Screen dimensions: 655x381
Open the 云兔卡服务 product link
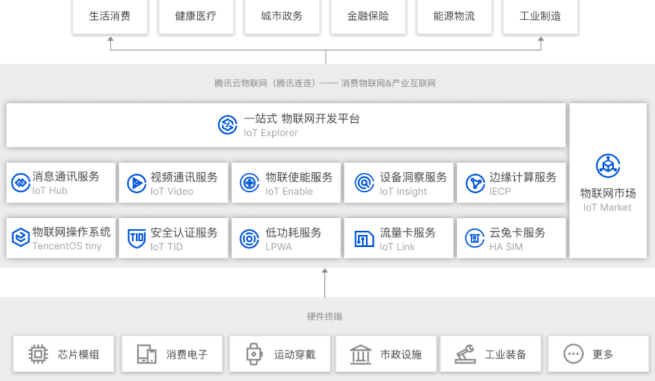click(517, 233)
